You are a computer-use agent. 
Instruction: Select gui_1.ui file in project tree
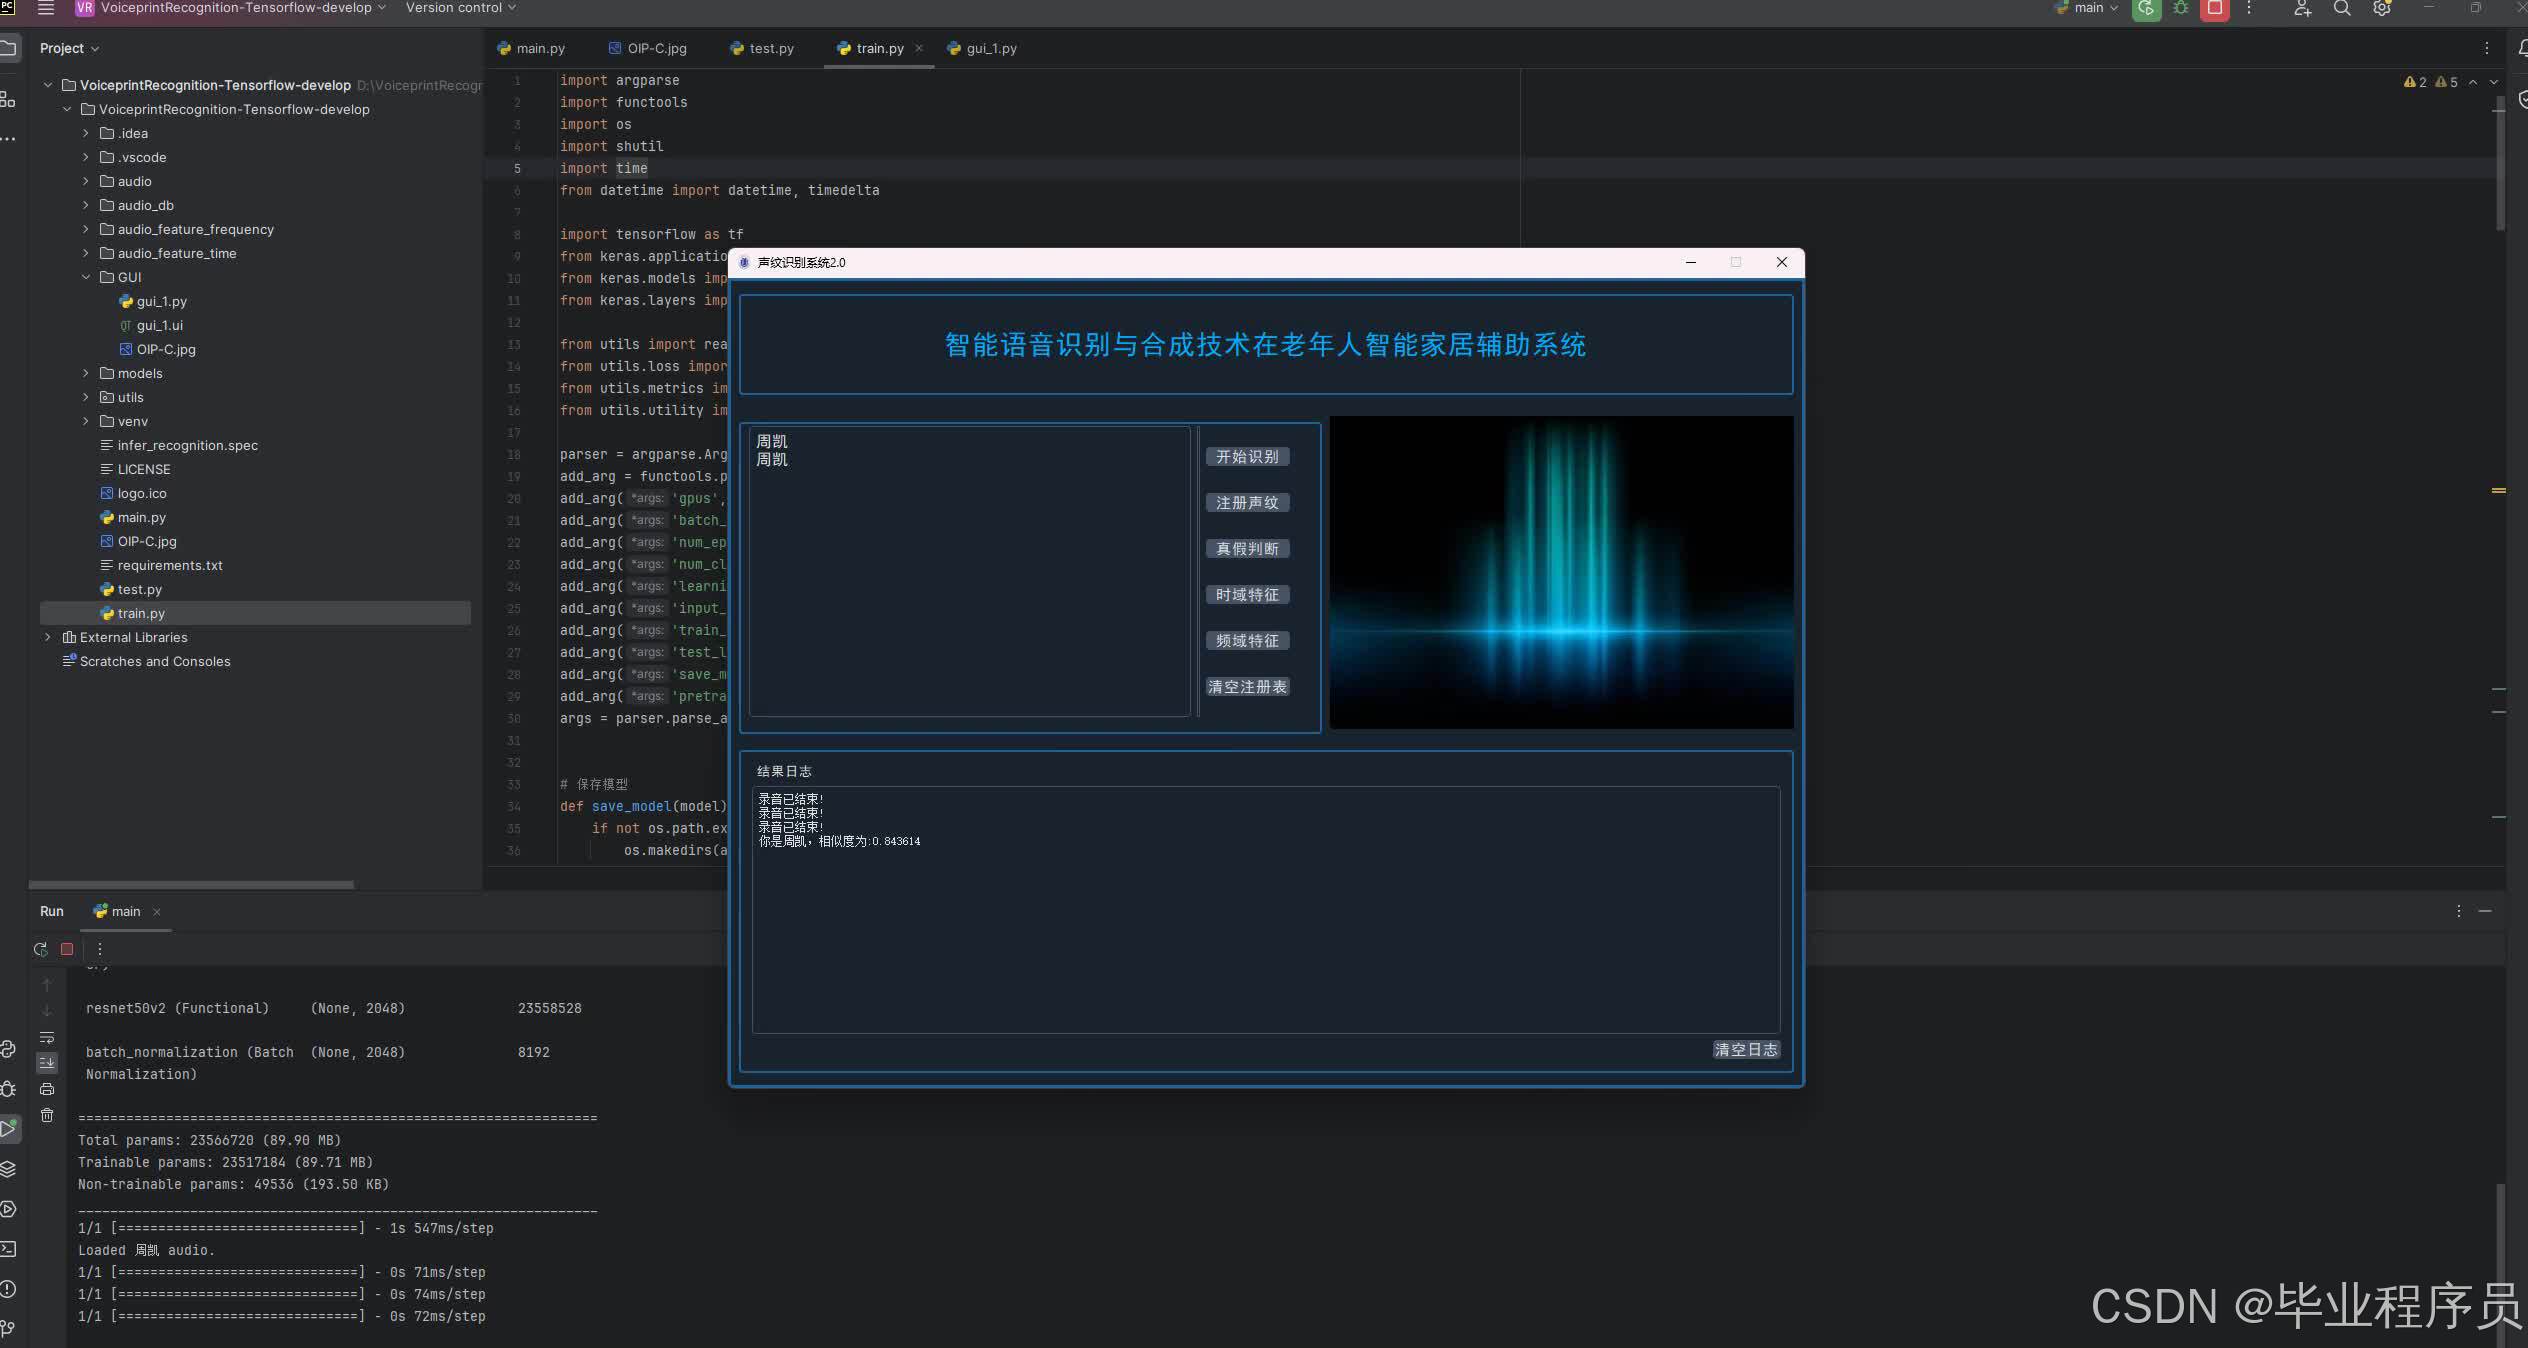coord(159,325)
